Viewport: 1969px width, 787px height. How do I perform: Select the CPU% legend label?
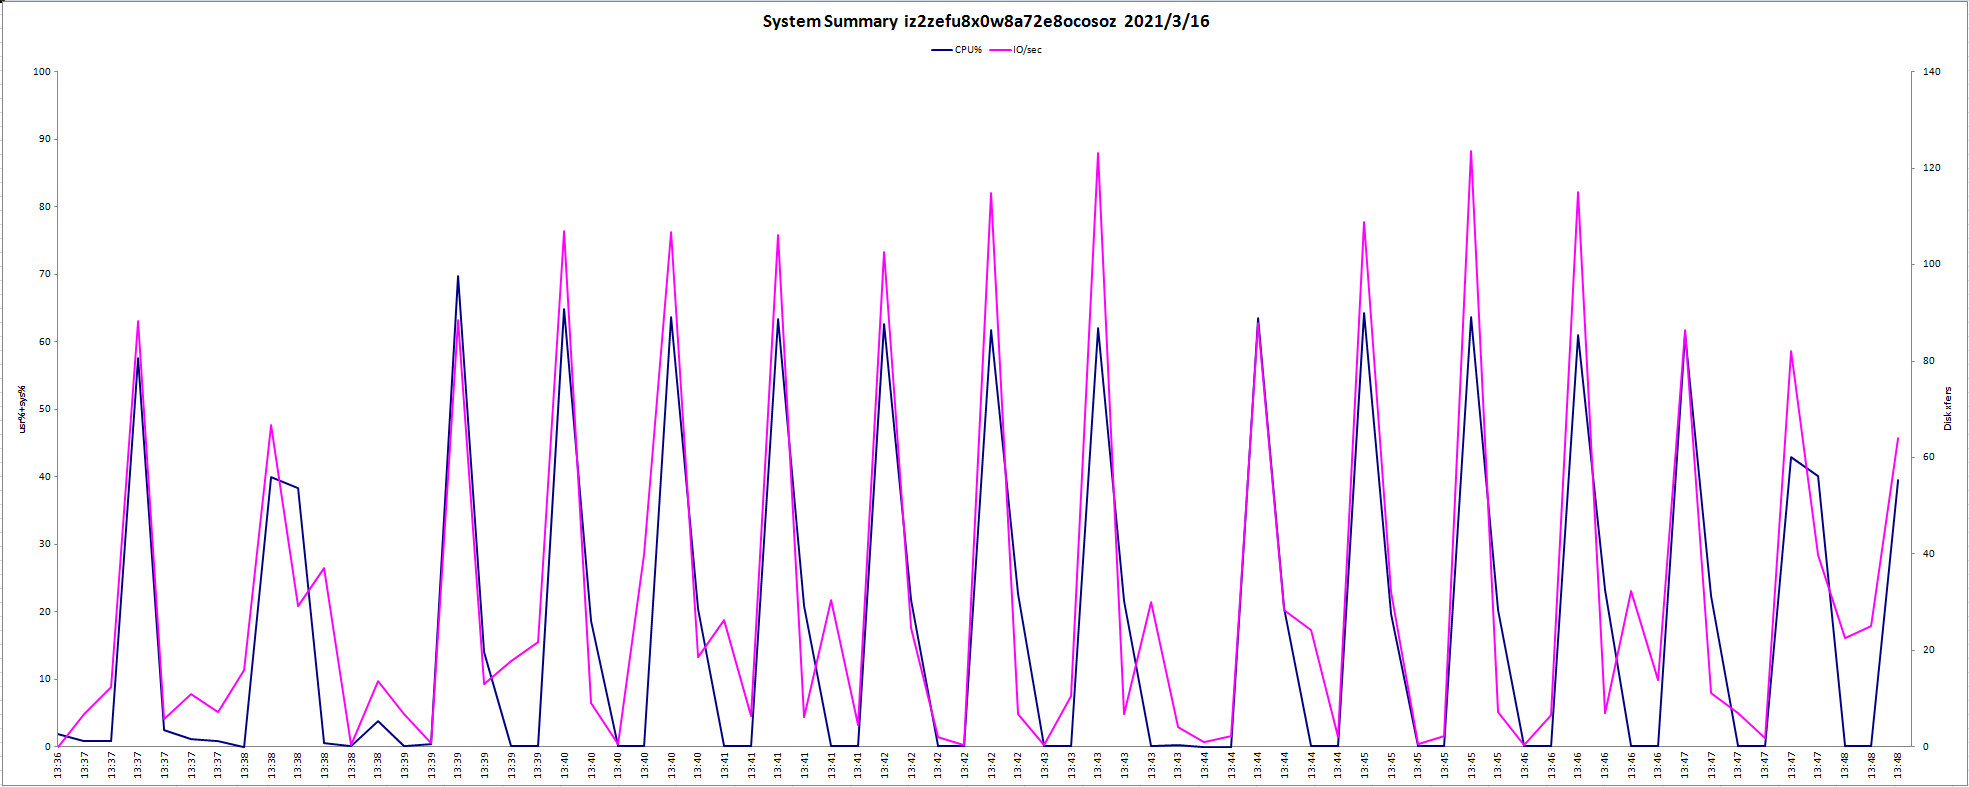coord(968,50)
